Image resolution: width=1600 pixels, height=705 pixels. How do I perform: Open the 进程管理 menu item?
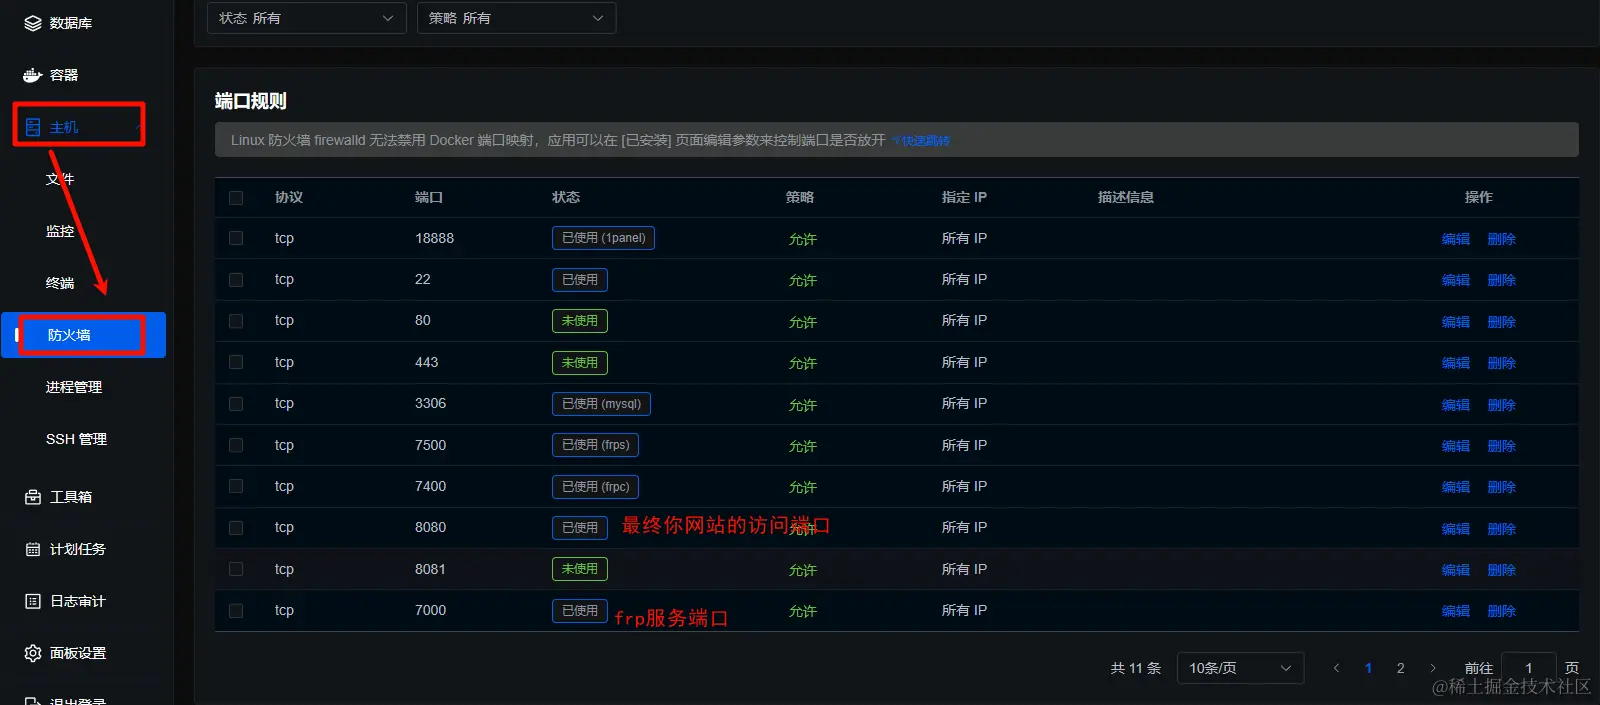[74, 387]
